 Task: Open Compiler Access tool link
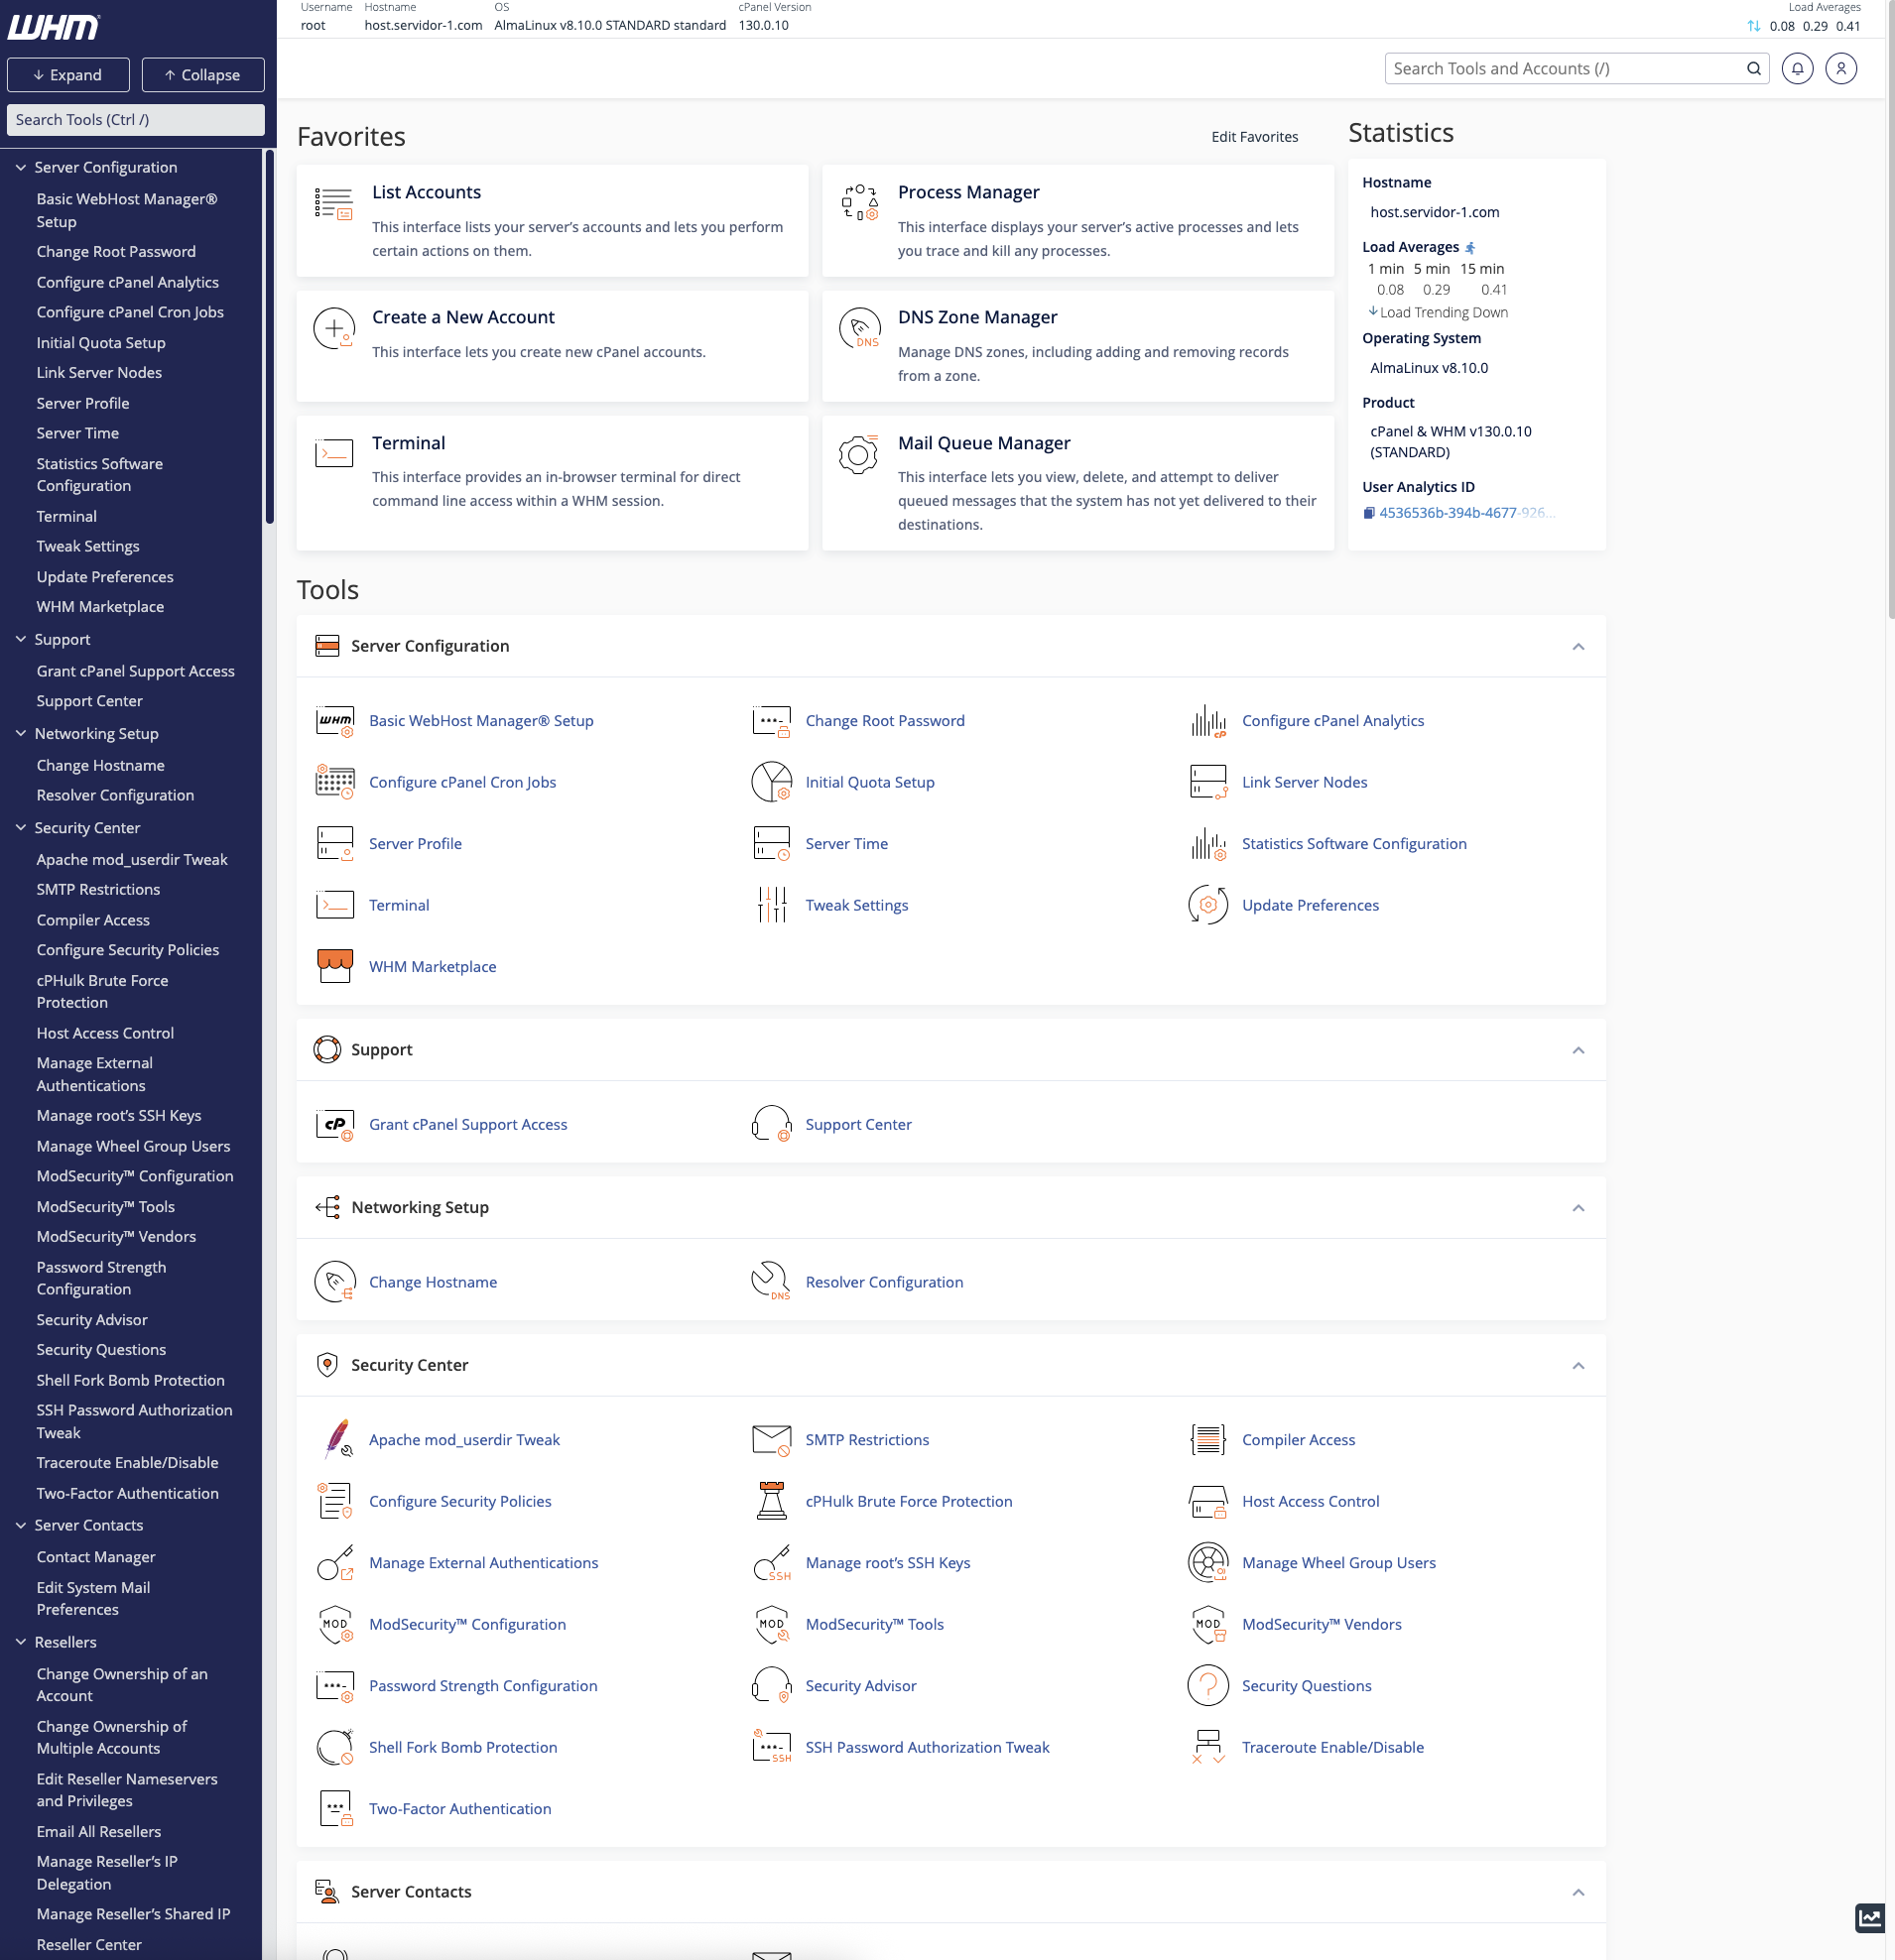coord(1298,1440)
